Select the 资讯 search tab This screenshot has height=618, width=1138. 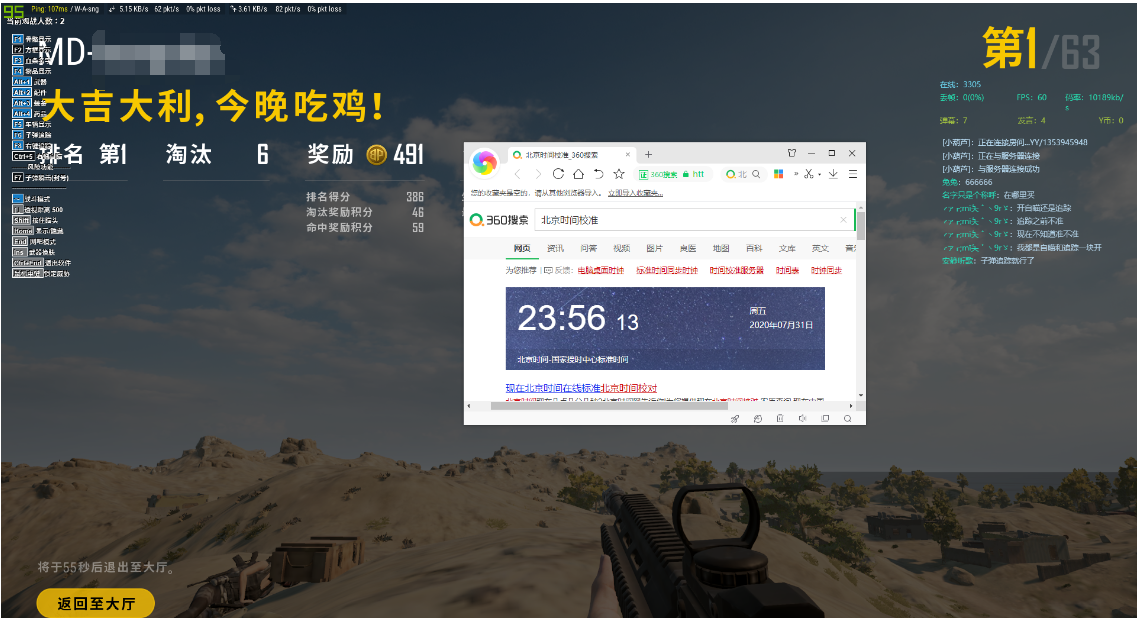pyautogui.click(x=555, y=248)
